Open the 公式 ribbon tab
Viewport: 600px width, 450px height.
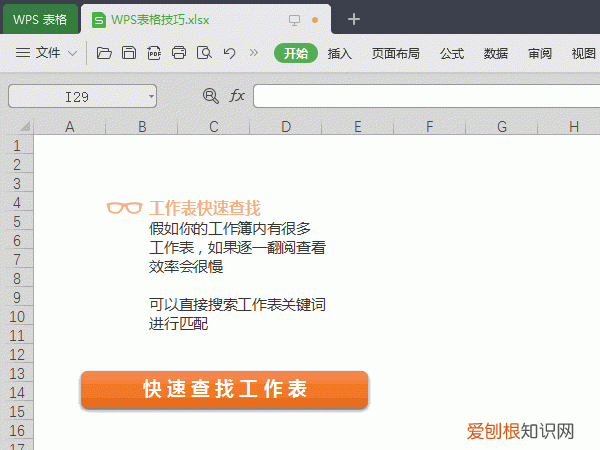point(452,53)
